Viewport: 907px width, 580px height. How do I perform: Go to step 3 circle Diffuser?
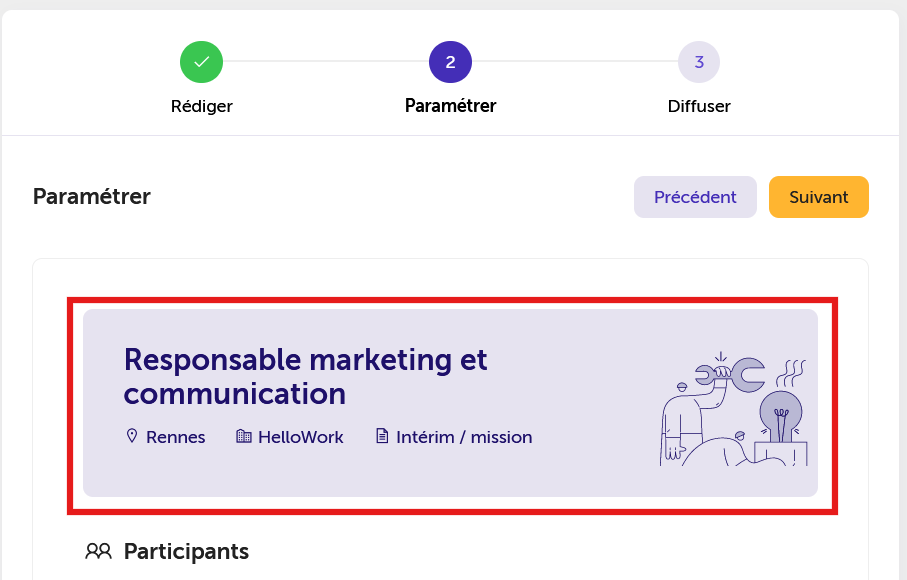[x=699, y=62]
